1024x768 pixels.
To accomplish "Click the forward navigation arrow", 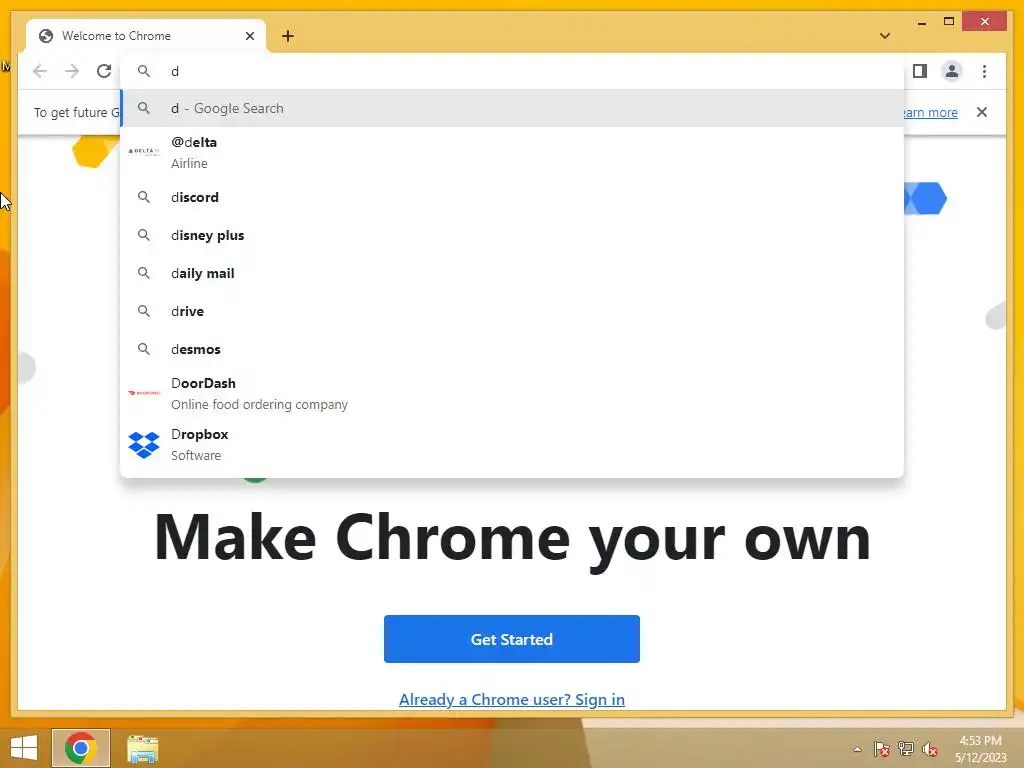I will pos(72,71).
